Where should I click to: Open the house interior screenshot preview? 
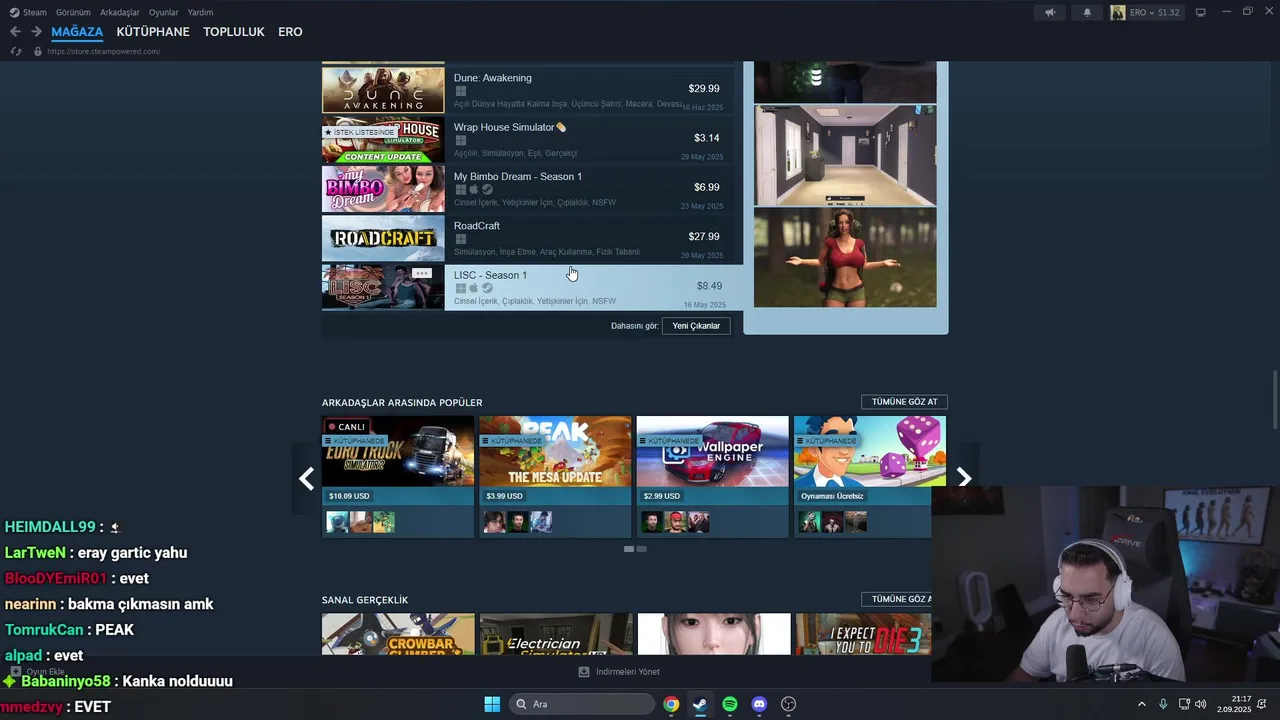pyautogui.click(x=845, y=155)
